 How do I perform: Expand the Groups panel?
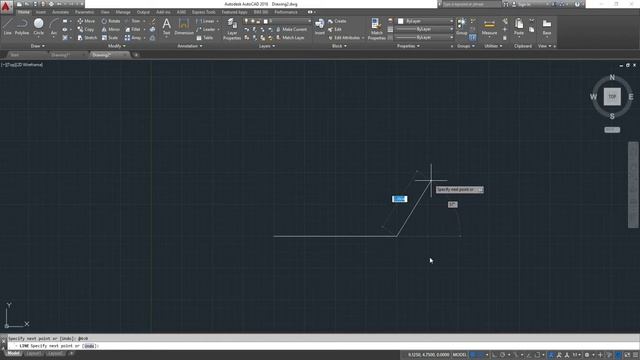tap(466, 46)
